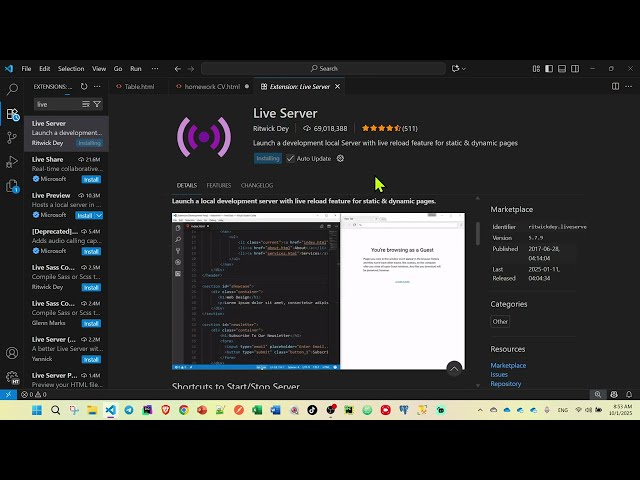Toggle the bottom panel layout icon
This screenshot has width=640, height=480.
click(562, 69)
